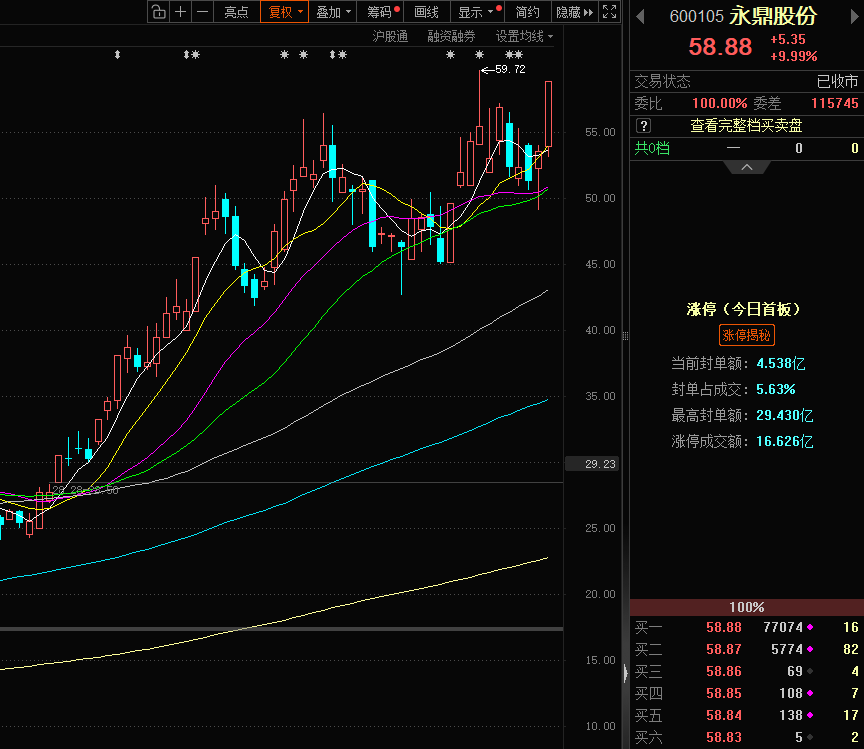Click the 融资融券 tag
The height and width of the screenshot is (749, 864).
pos(451,36)
